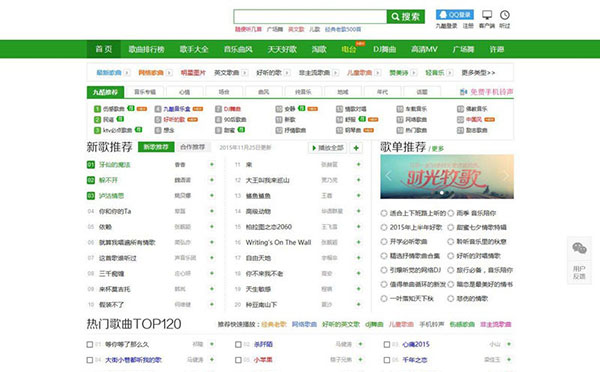Expand the arrow next to 儿童歌曲
Screen dimensions: 600x372
(x=378, y=72)
